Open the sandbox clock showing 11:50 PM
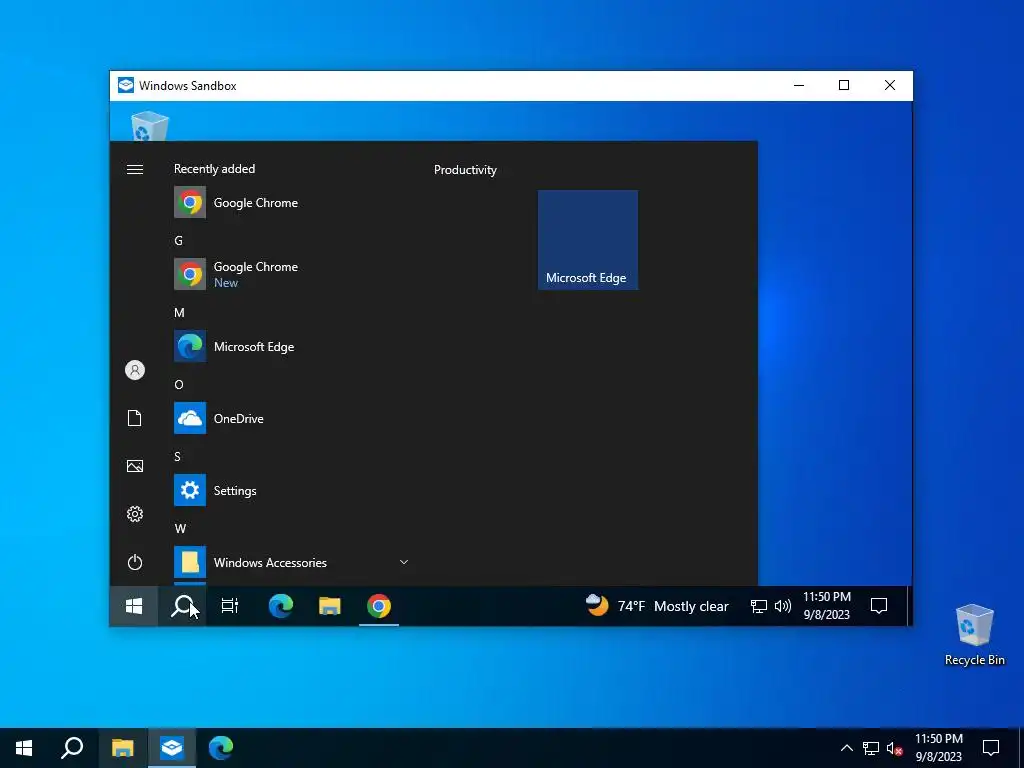Viewport: 1024px width, 768px height. point(826,606)
